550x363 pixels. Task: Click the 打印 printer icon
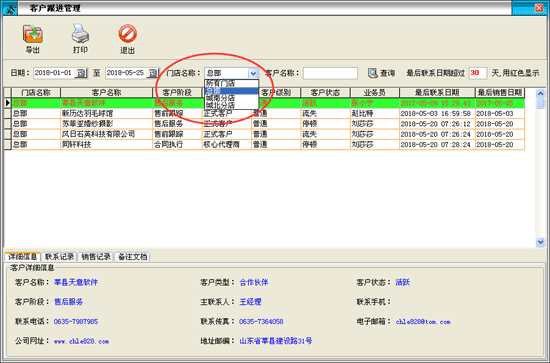(x=80, y=34)
